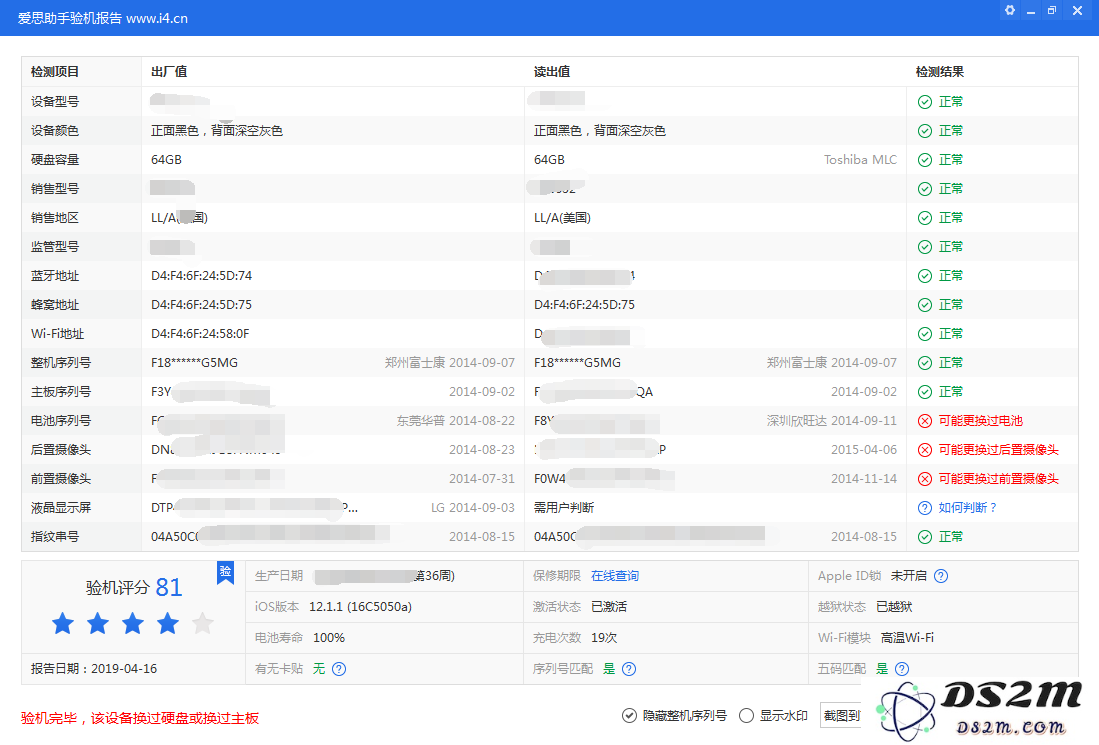Viewport: 1099px width, 745px height.
Task: Click question icon in 液晶显示屏 row
Action: click(924, 508)
